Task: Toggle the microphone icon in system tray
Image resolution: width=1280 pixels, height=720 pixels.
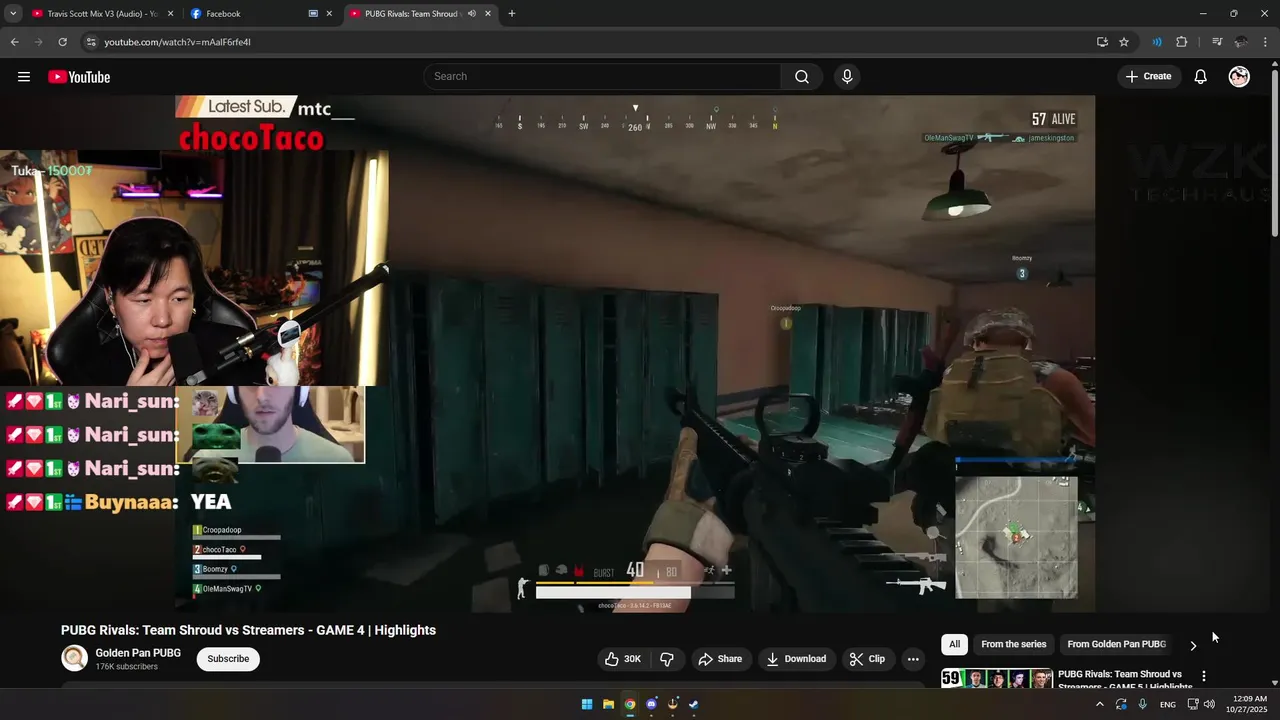Action: tap(1142, 705)
